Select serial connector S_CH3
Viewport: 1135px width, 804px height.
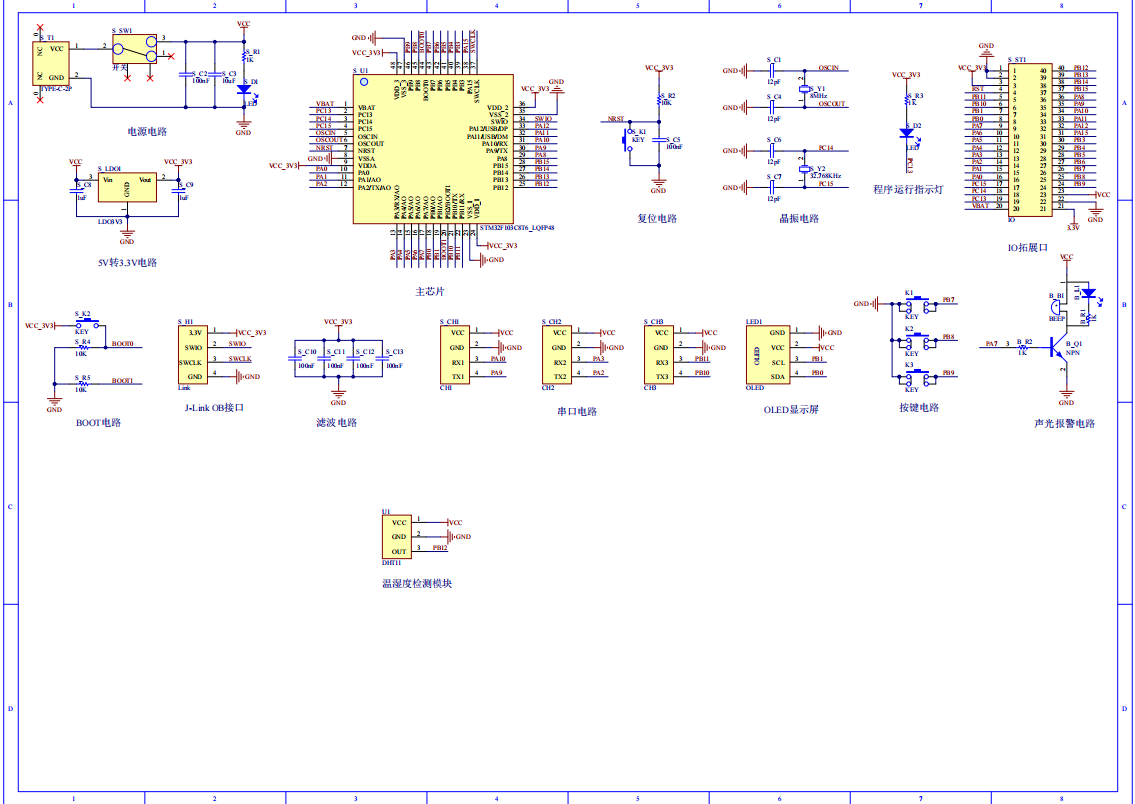659,355
